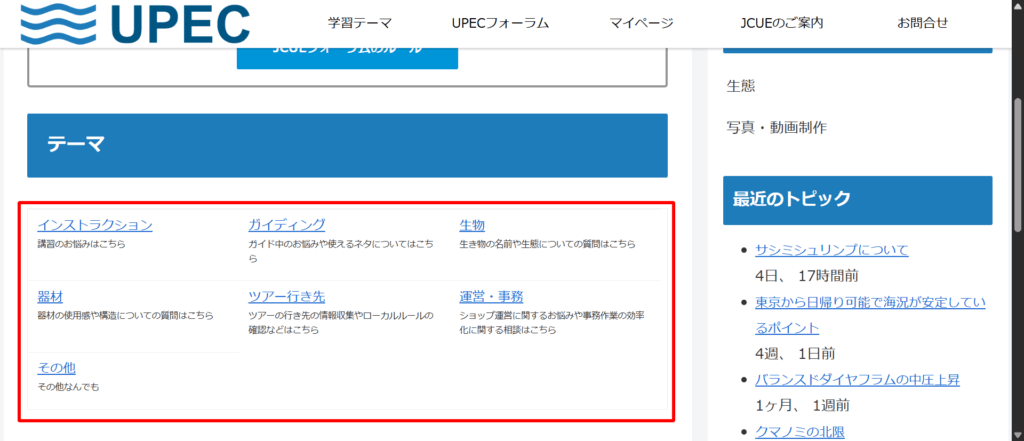This screenshot has width=1024, height=441.
Task: Choose the その他 theme link
Action: (56, 368)
